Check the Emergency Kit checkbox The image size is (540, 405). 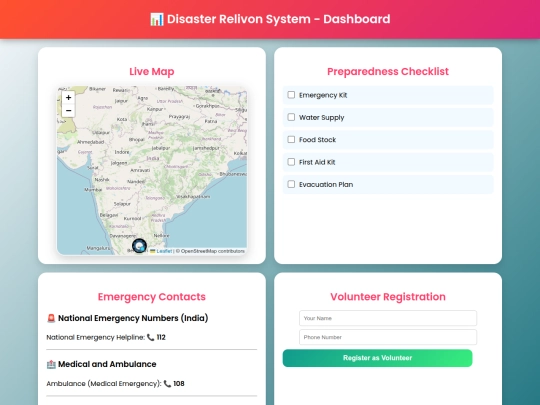click(291, 95)
